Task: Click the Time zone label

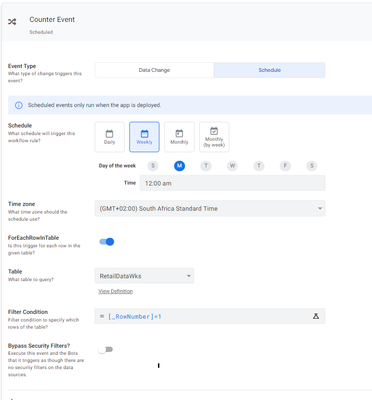Action: [21, 204]
